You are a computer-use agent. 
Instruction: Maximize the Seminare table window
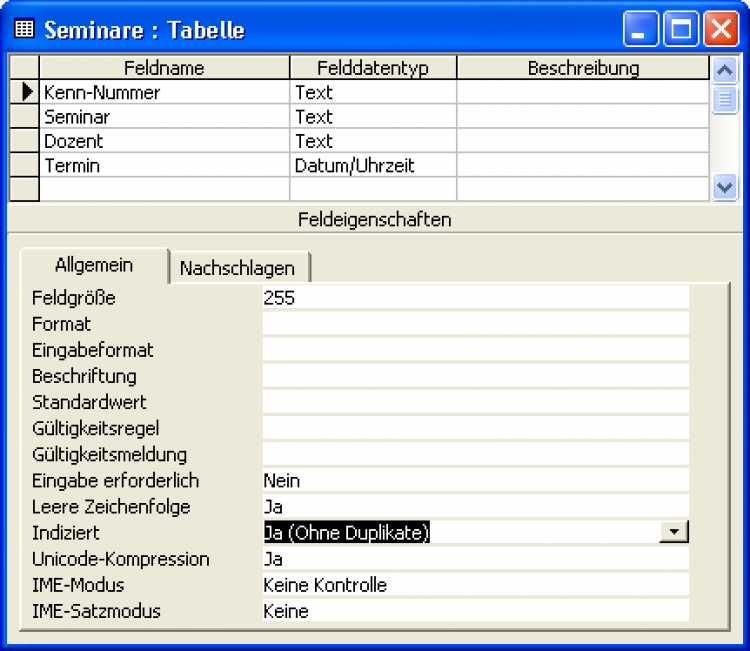(x=681, y=29)
